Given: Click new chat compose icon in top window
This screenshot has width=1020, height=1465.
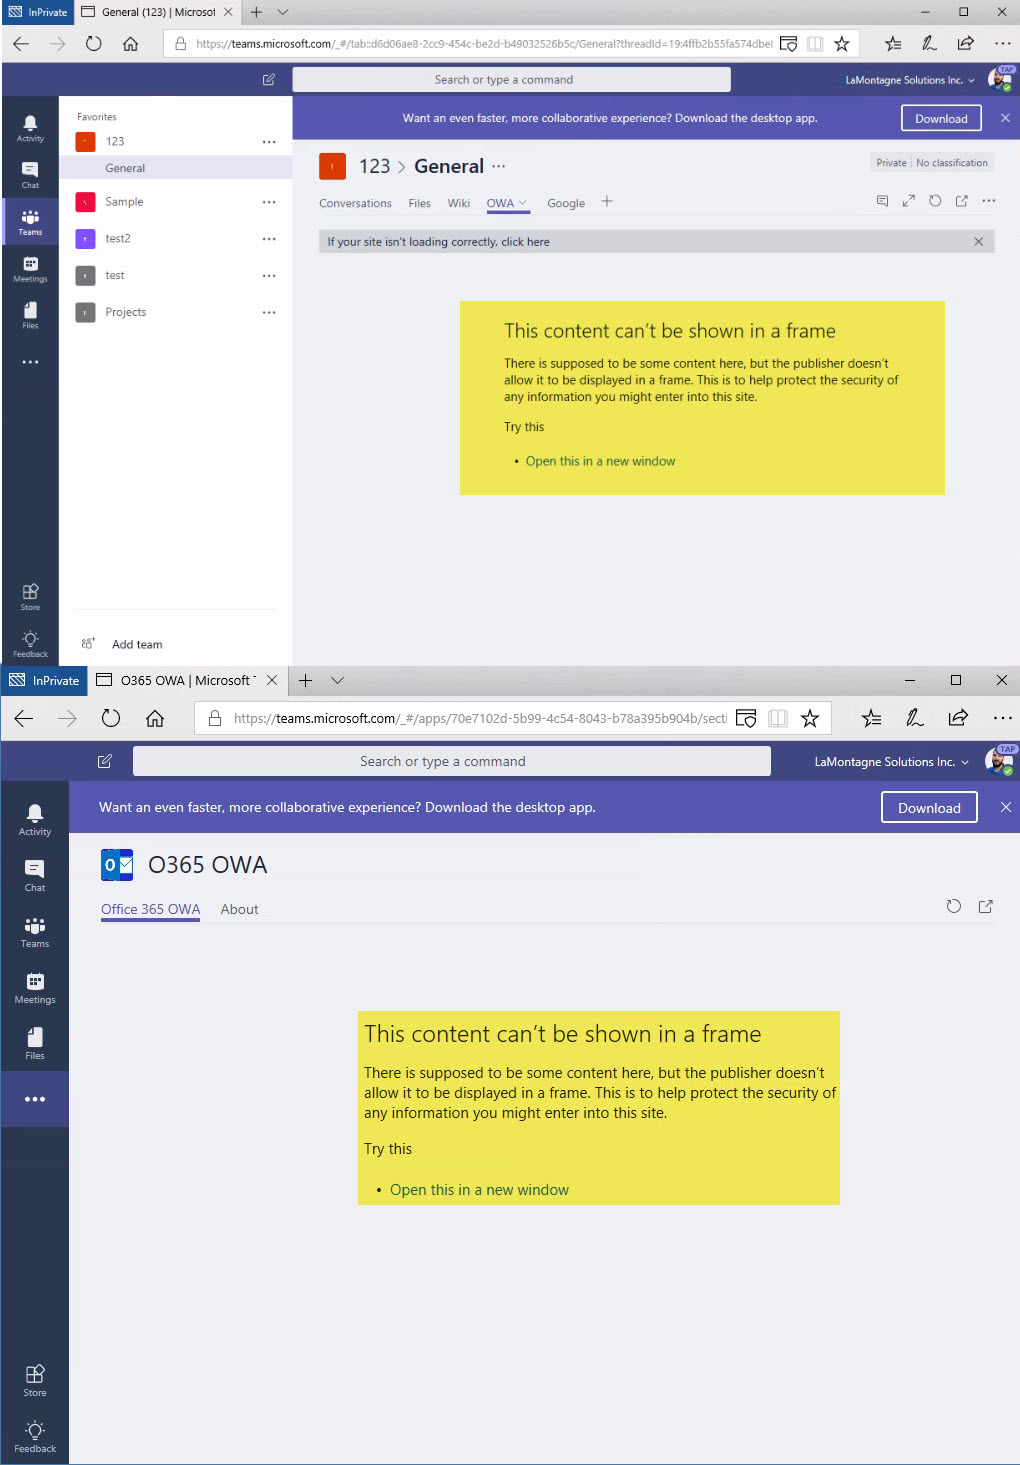Looking at the screenshot, I should 269,80.
